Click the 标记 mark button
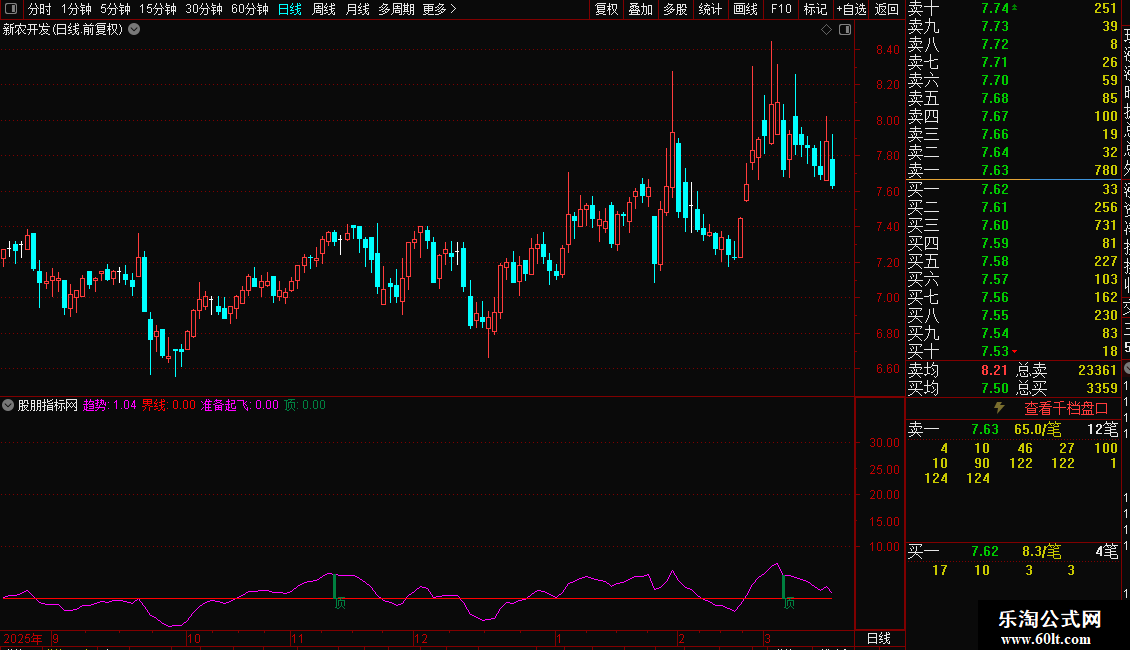The image size is (1130, 650). click(815, 9)
